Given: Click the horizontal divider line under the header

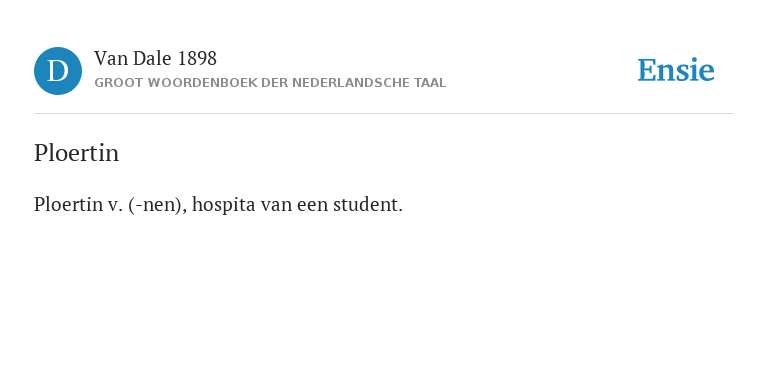Looking at the screenshot, I should click(384, 114).
